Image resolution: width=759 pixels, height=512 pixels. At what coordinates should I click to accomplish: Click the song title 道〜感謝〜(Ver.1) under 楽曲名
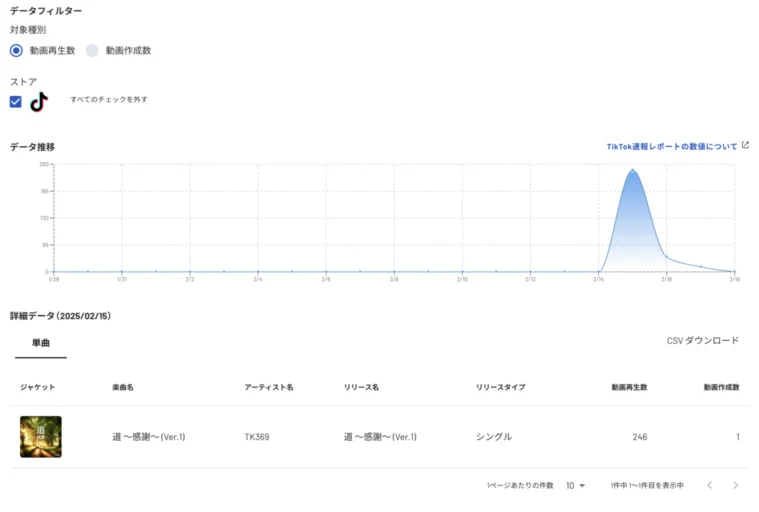(149, 437)
